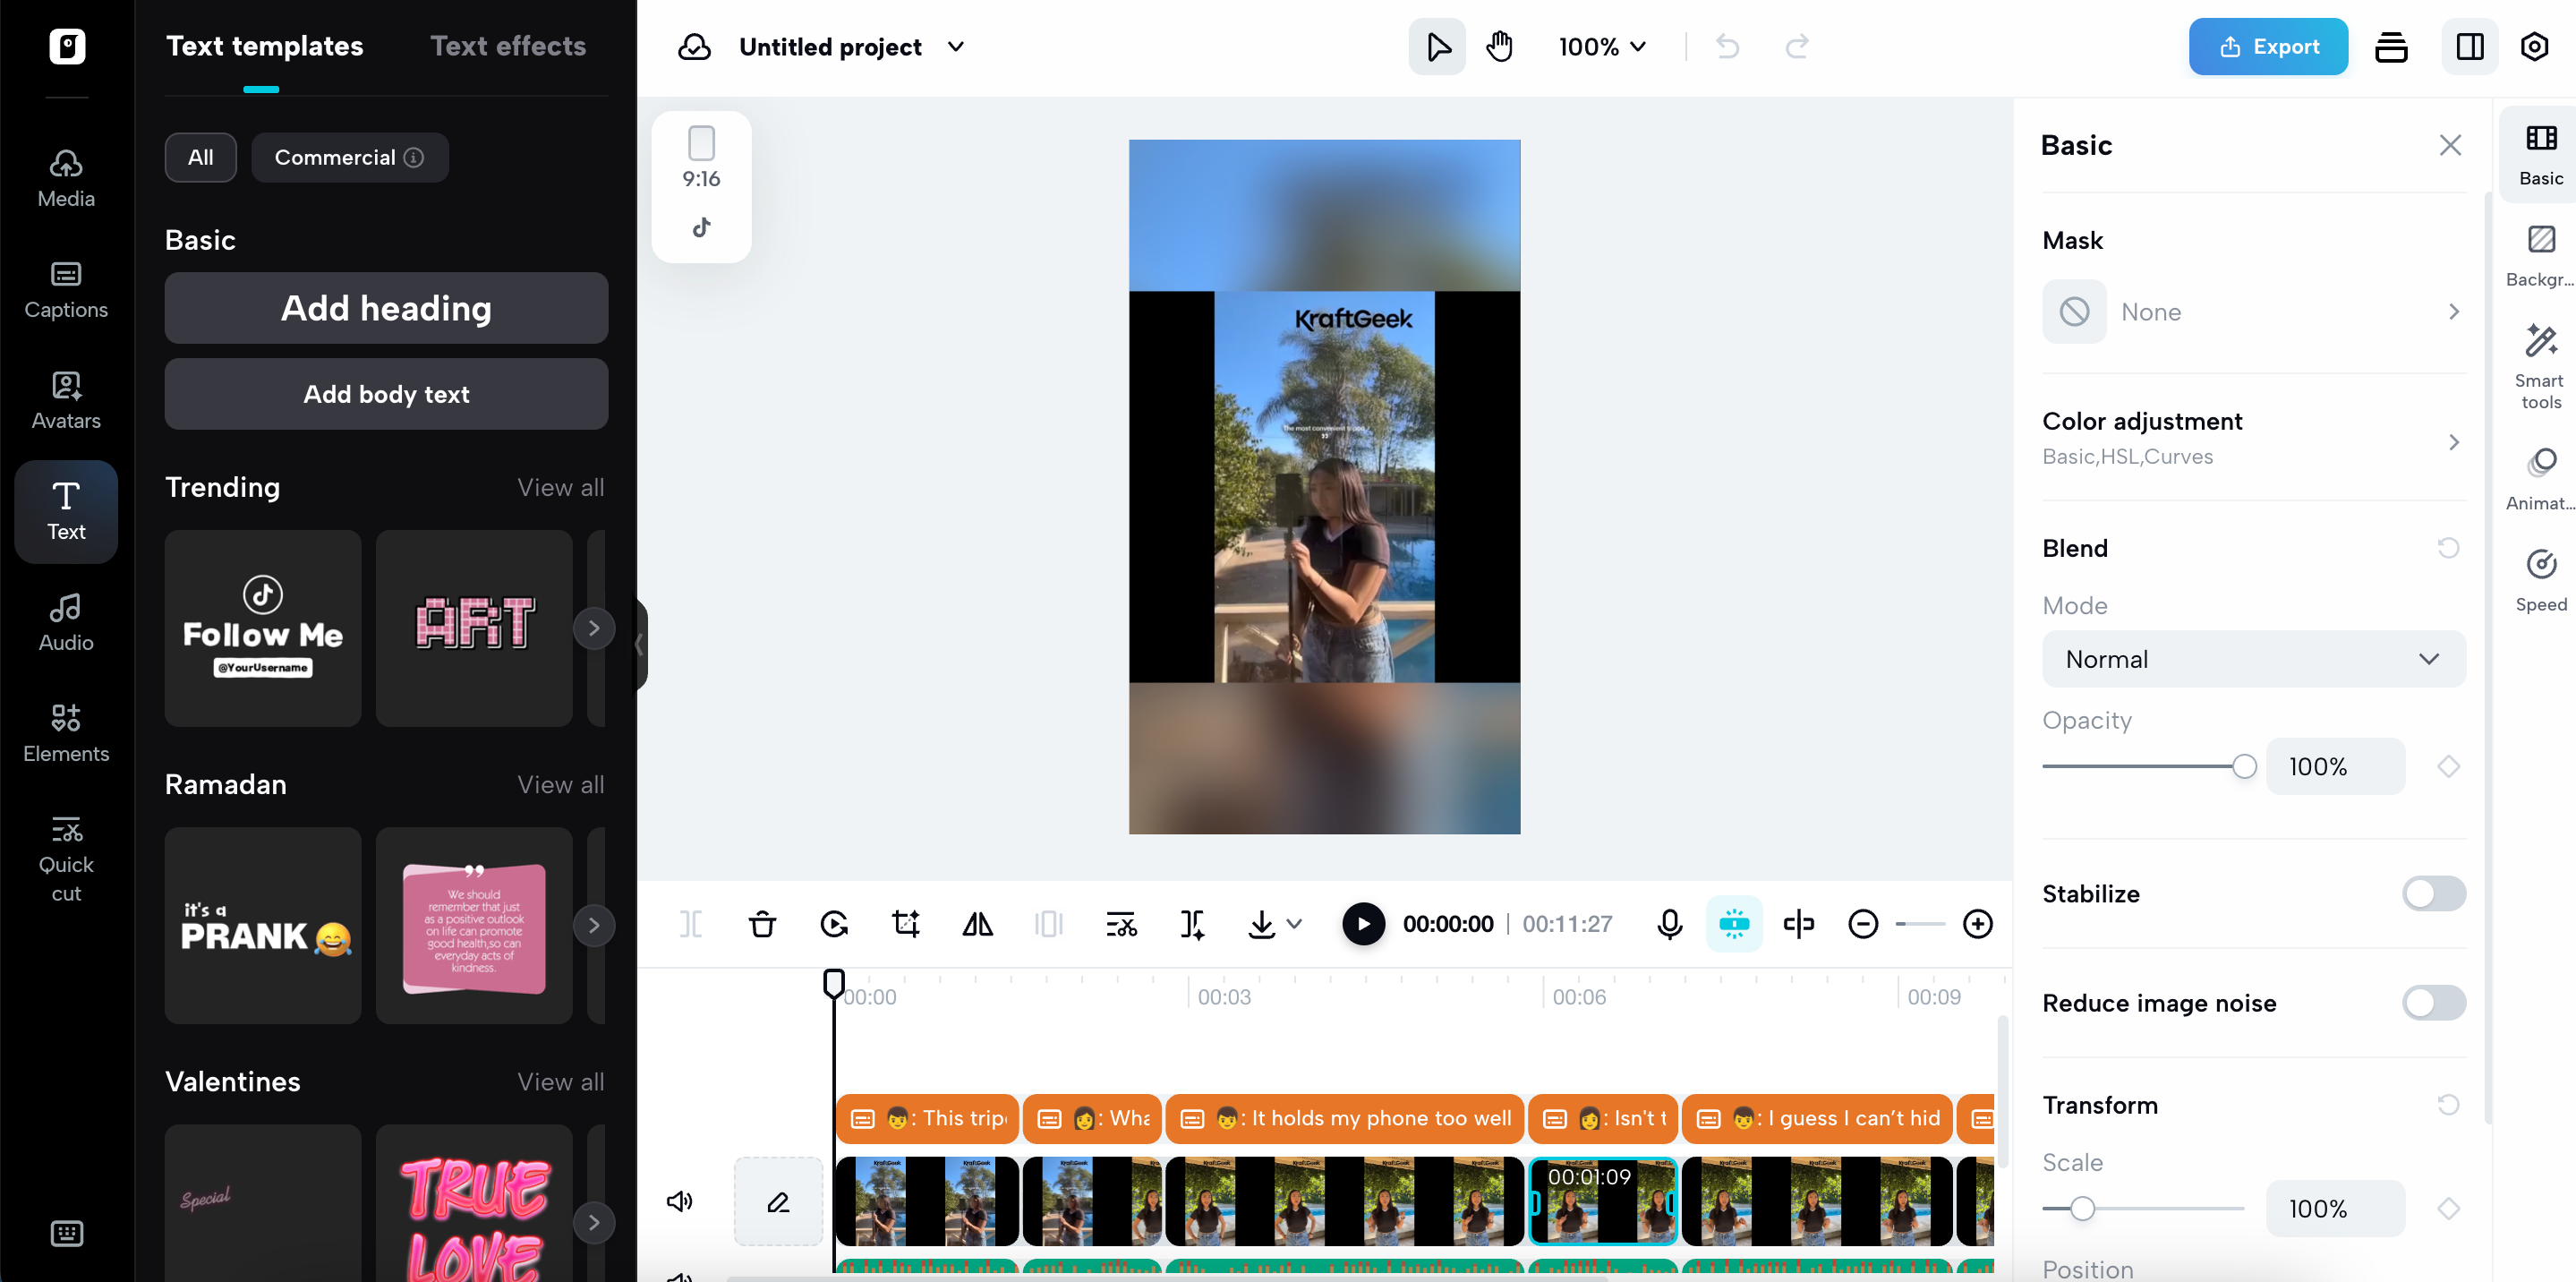Turn on Reduce image noise
This screenshot has height=1282, width=2576.
coord(2433,1002)
